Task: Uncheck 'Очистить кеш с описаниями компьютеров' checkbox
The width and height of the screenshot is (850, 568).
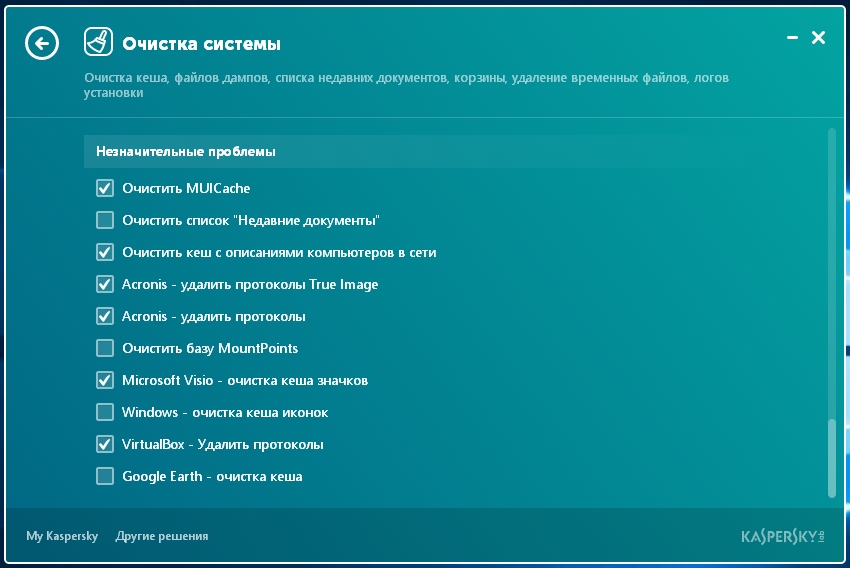Action: click(105, 252)
